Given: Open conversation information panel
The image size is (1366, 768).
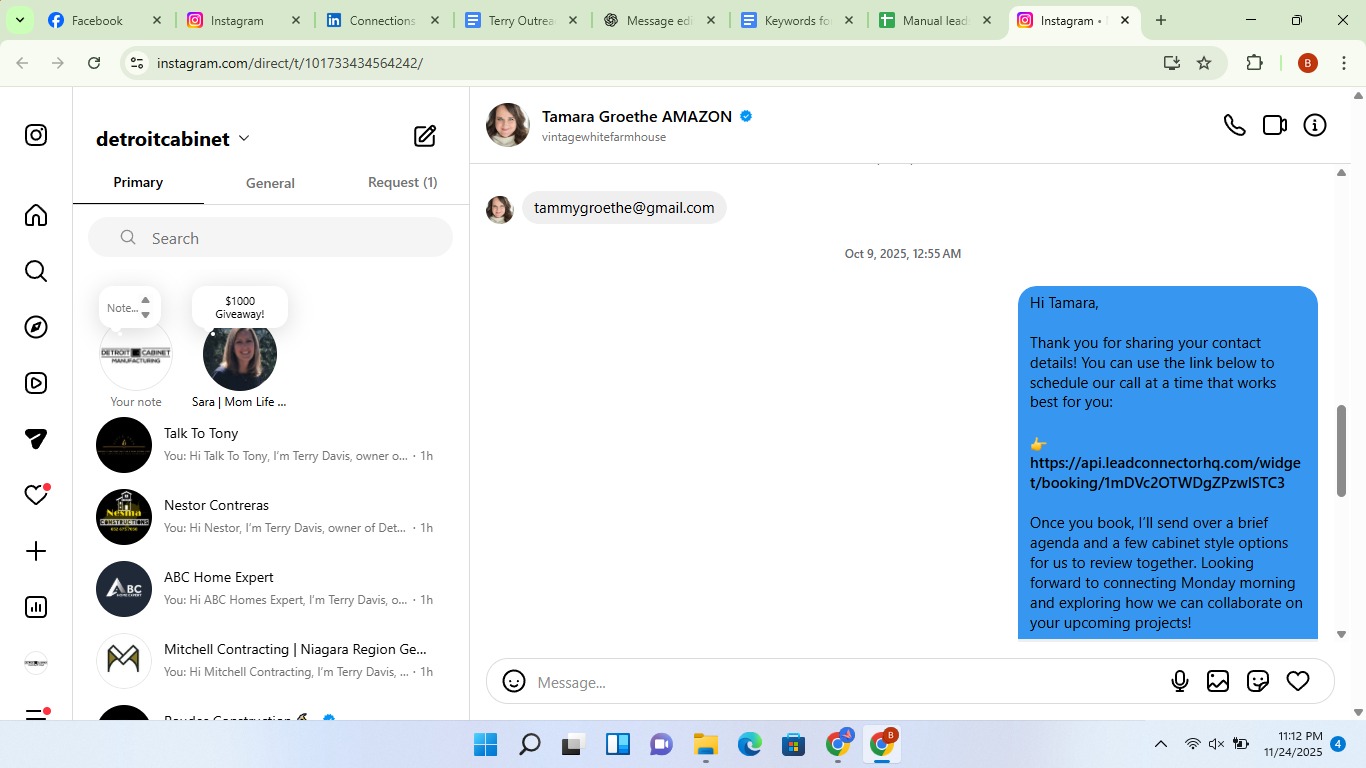Looking at the screenshot, I should click(1315, 125).
